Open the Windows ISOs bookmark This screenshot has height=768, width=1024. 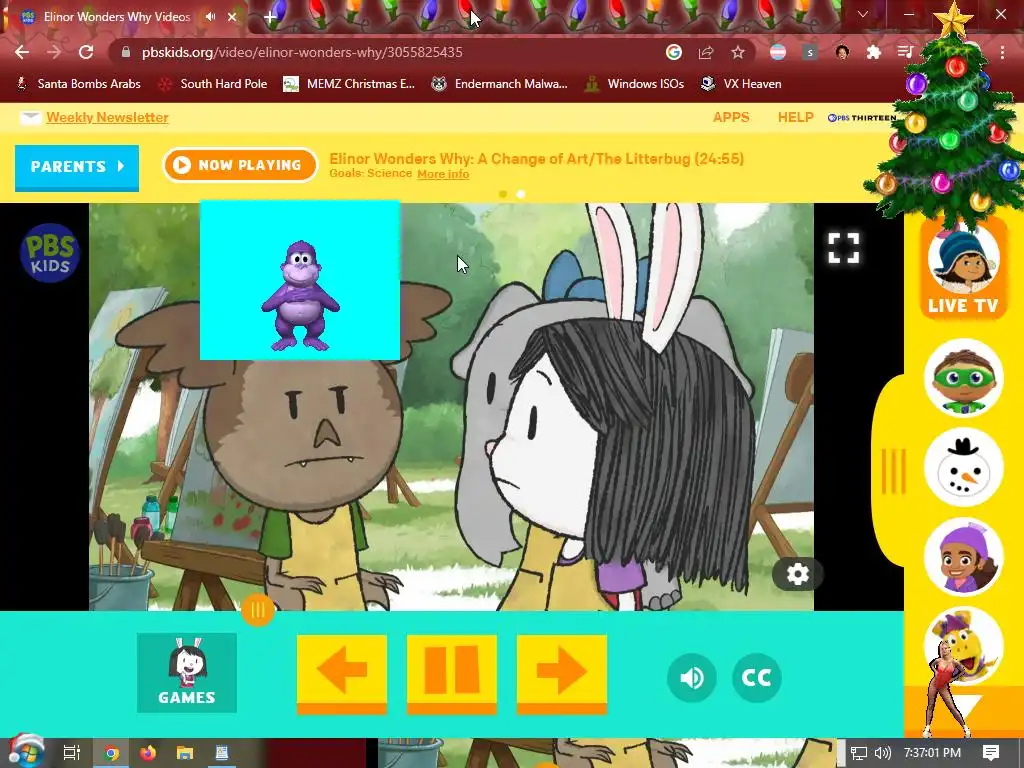pos(635,84)
